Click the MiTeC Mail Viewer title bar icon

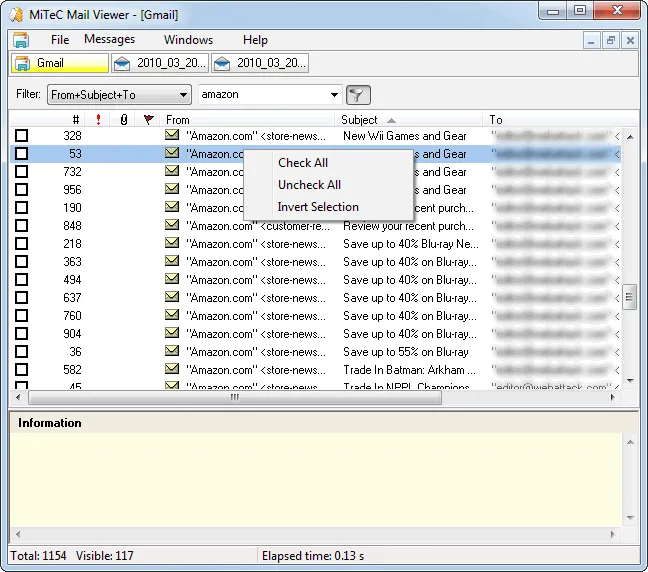(x=16, y=14)
